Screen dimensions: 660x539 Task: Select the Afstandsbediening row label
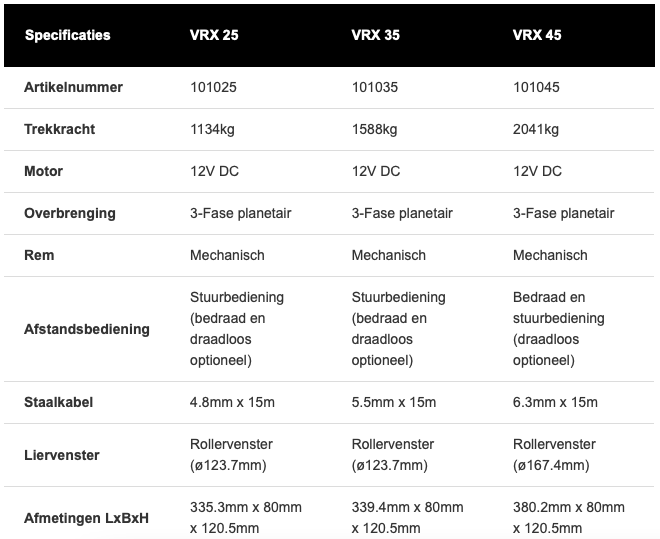[86, 328]
